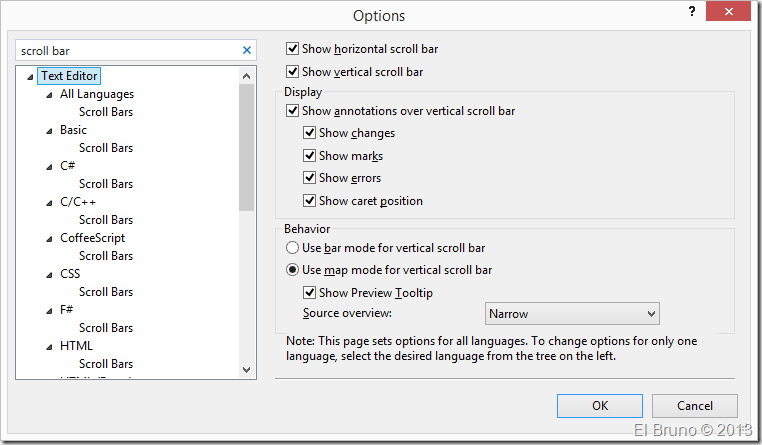Select Scroll Bars under All Languages
Screen dimensions: 762x445
click(x=106, y=112)
